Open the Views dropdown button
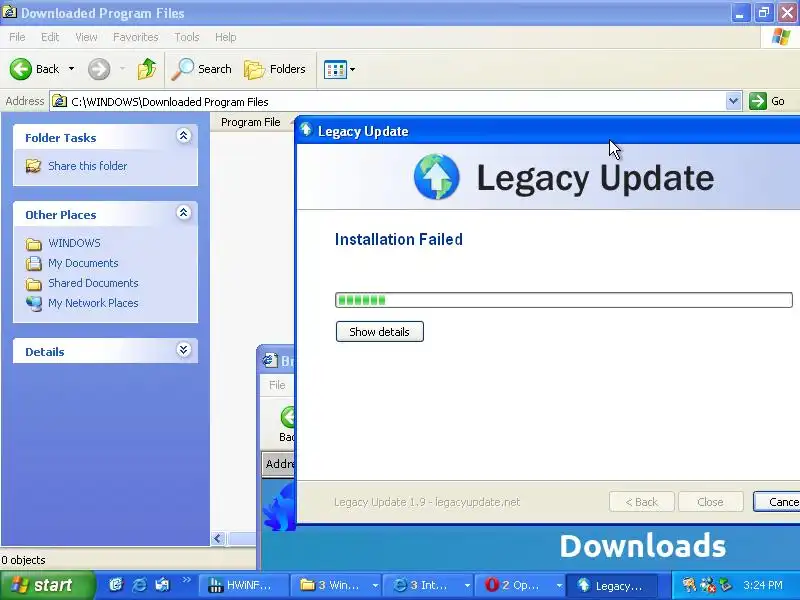Viewport: 800px width, 600px height. coord(339,69)
